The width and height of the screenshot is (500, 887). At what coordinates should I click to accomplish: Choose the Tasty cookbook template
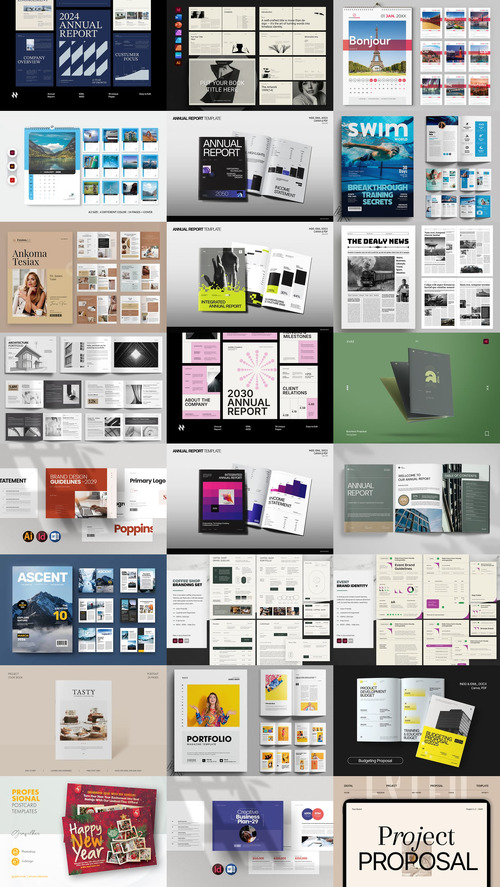83,720
